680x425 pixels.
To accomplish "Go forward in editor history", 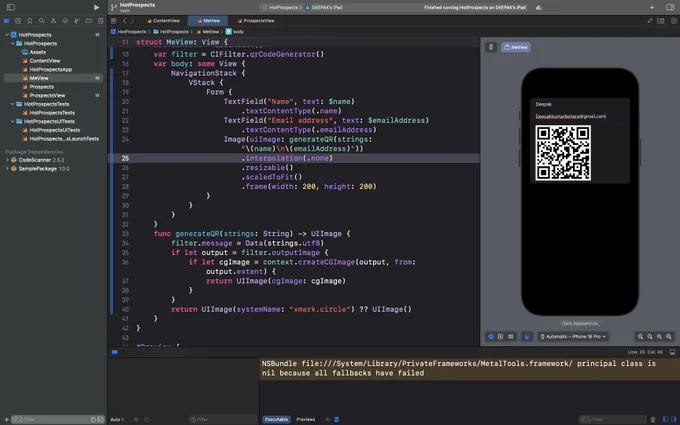I will (133, 21).
